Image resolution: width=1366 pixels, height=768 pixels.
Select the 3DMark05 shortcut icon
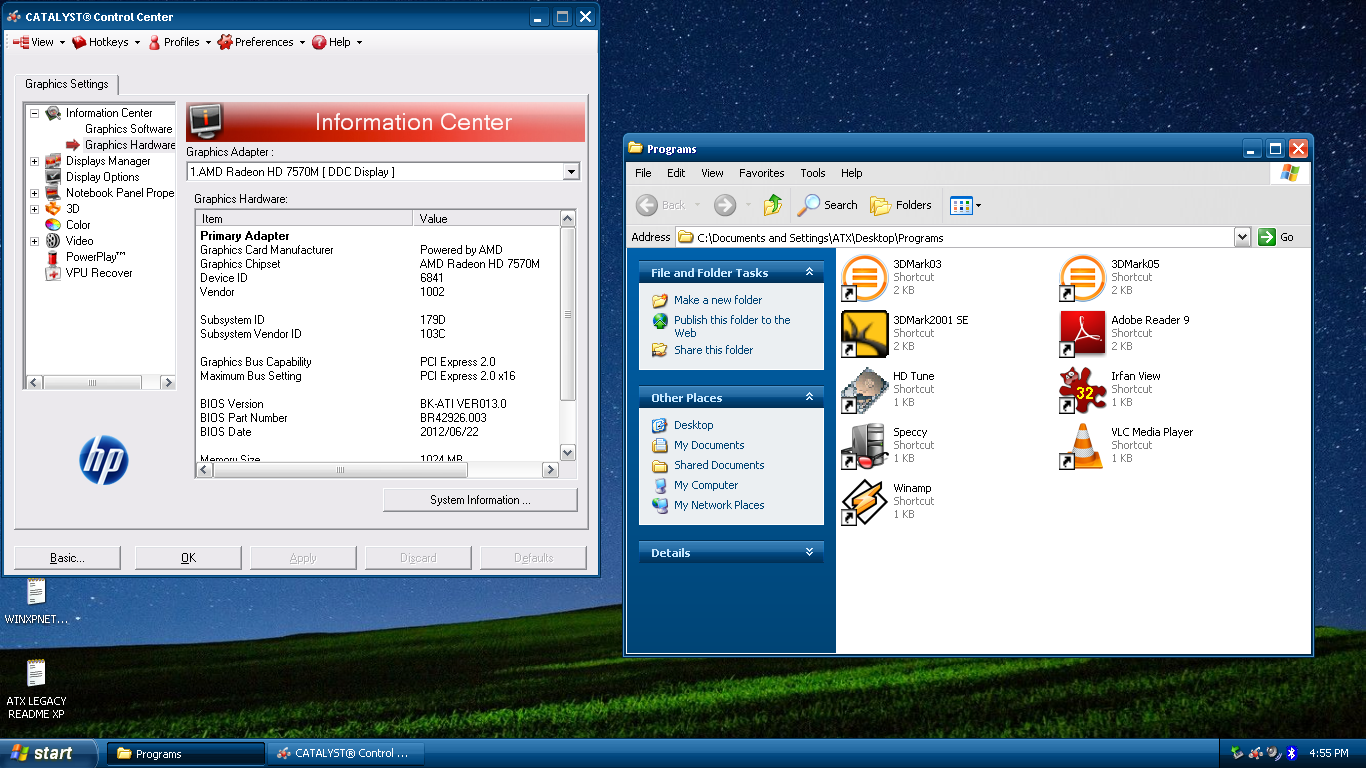(x=1082, y=278)
